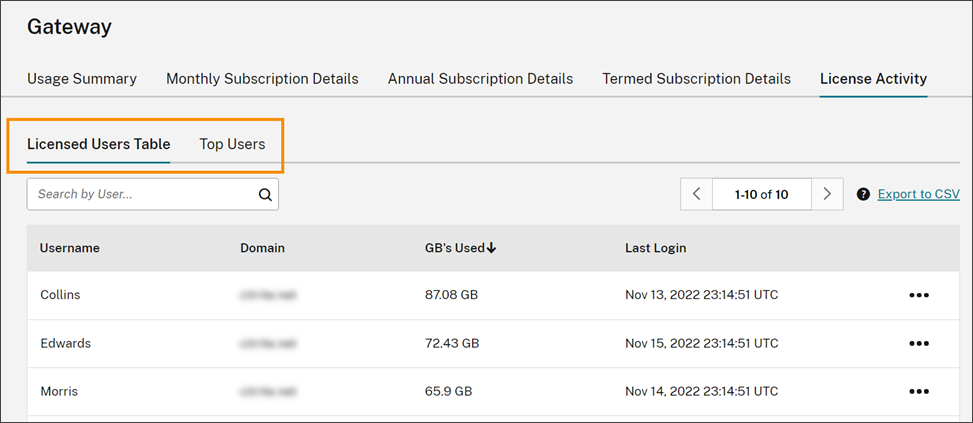Go to previous page arrow

696,194
